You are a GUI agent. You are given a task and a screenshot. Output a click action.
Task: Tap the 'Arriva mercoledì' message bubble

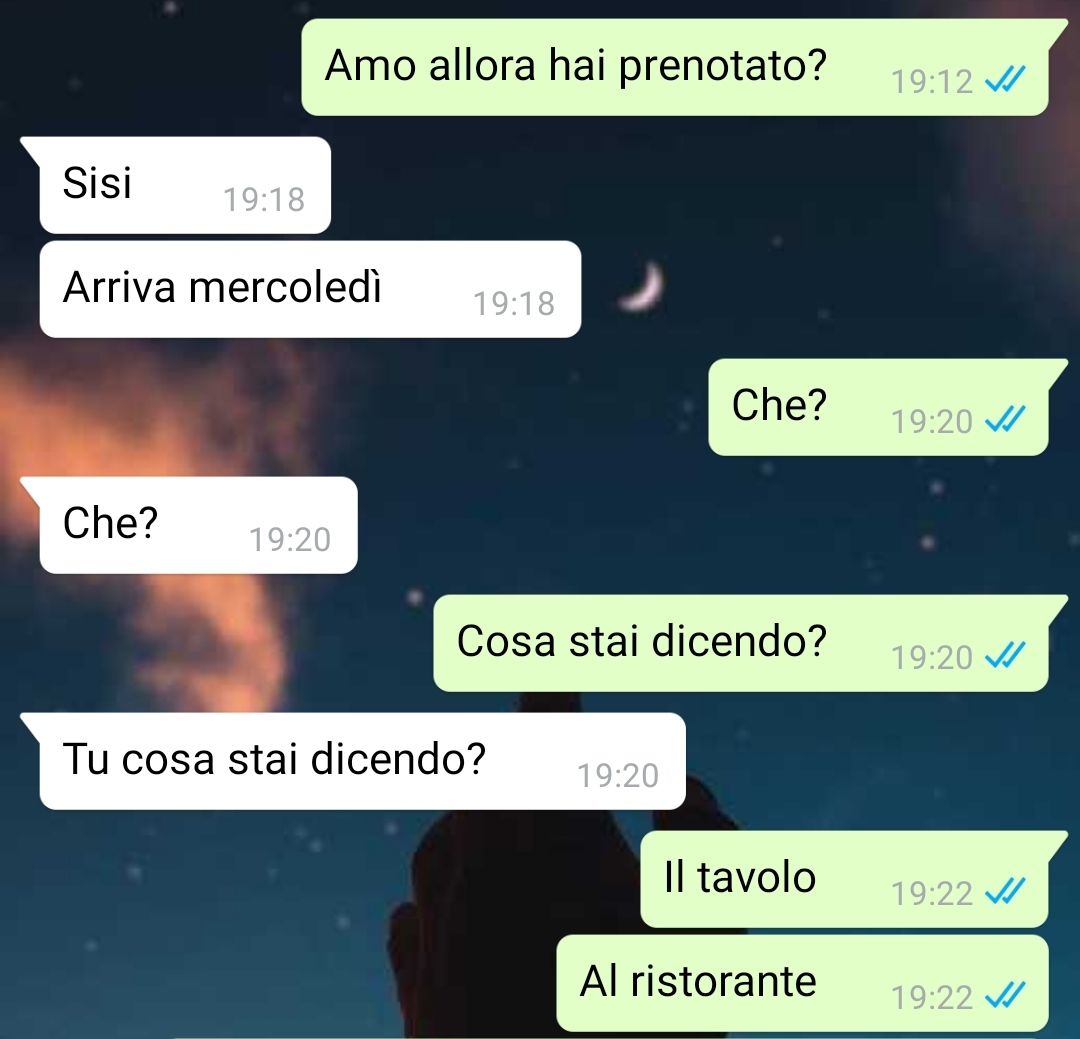coord(310,289)
